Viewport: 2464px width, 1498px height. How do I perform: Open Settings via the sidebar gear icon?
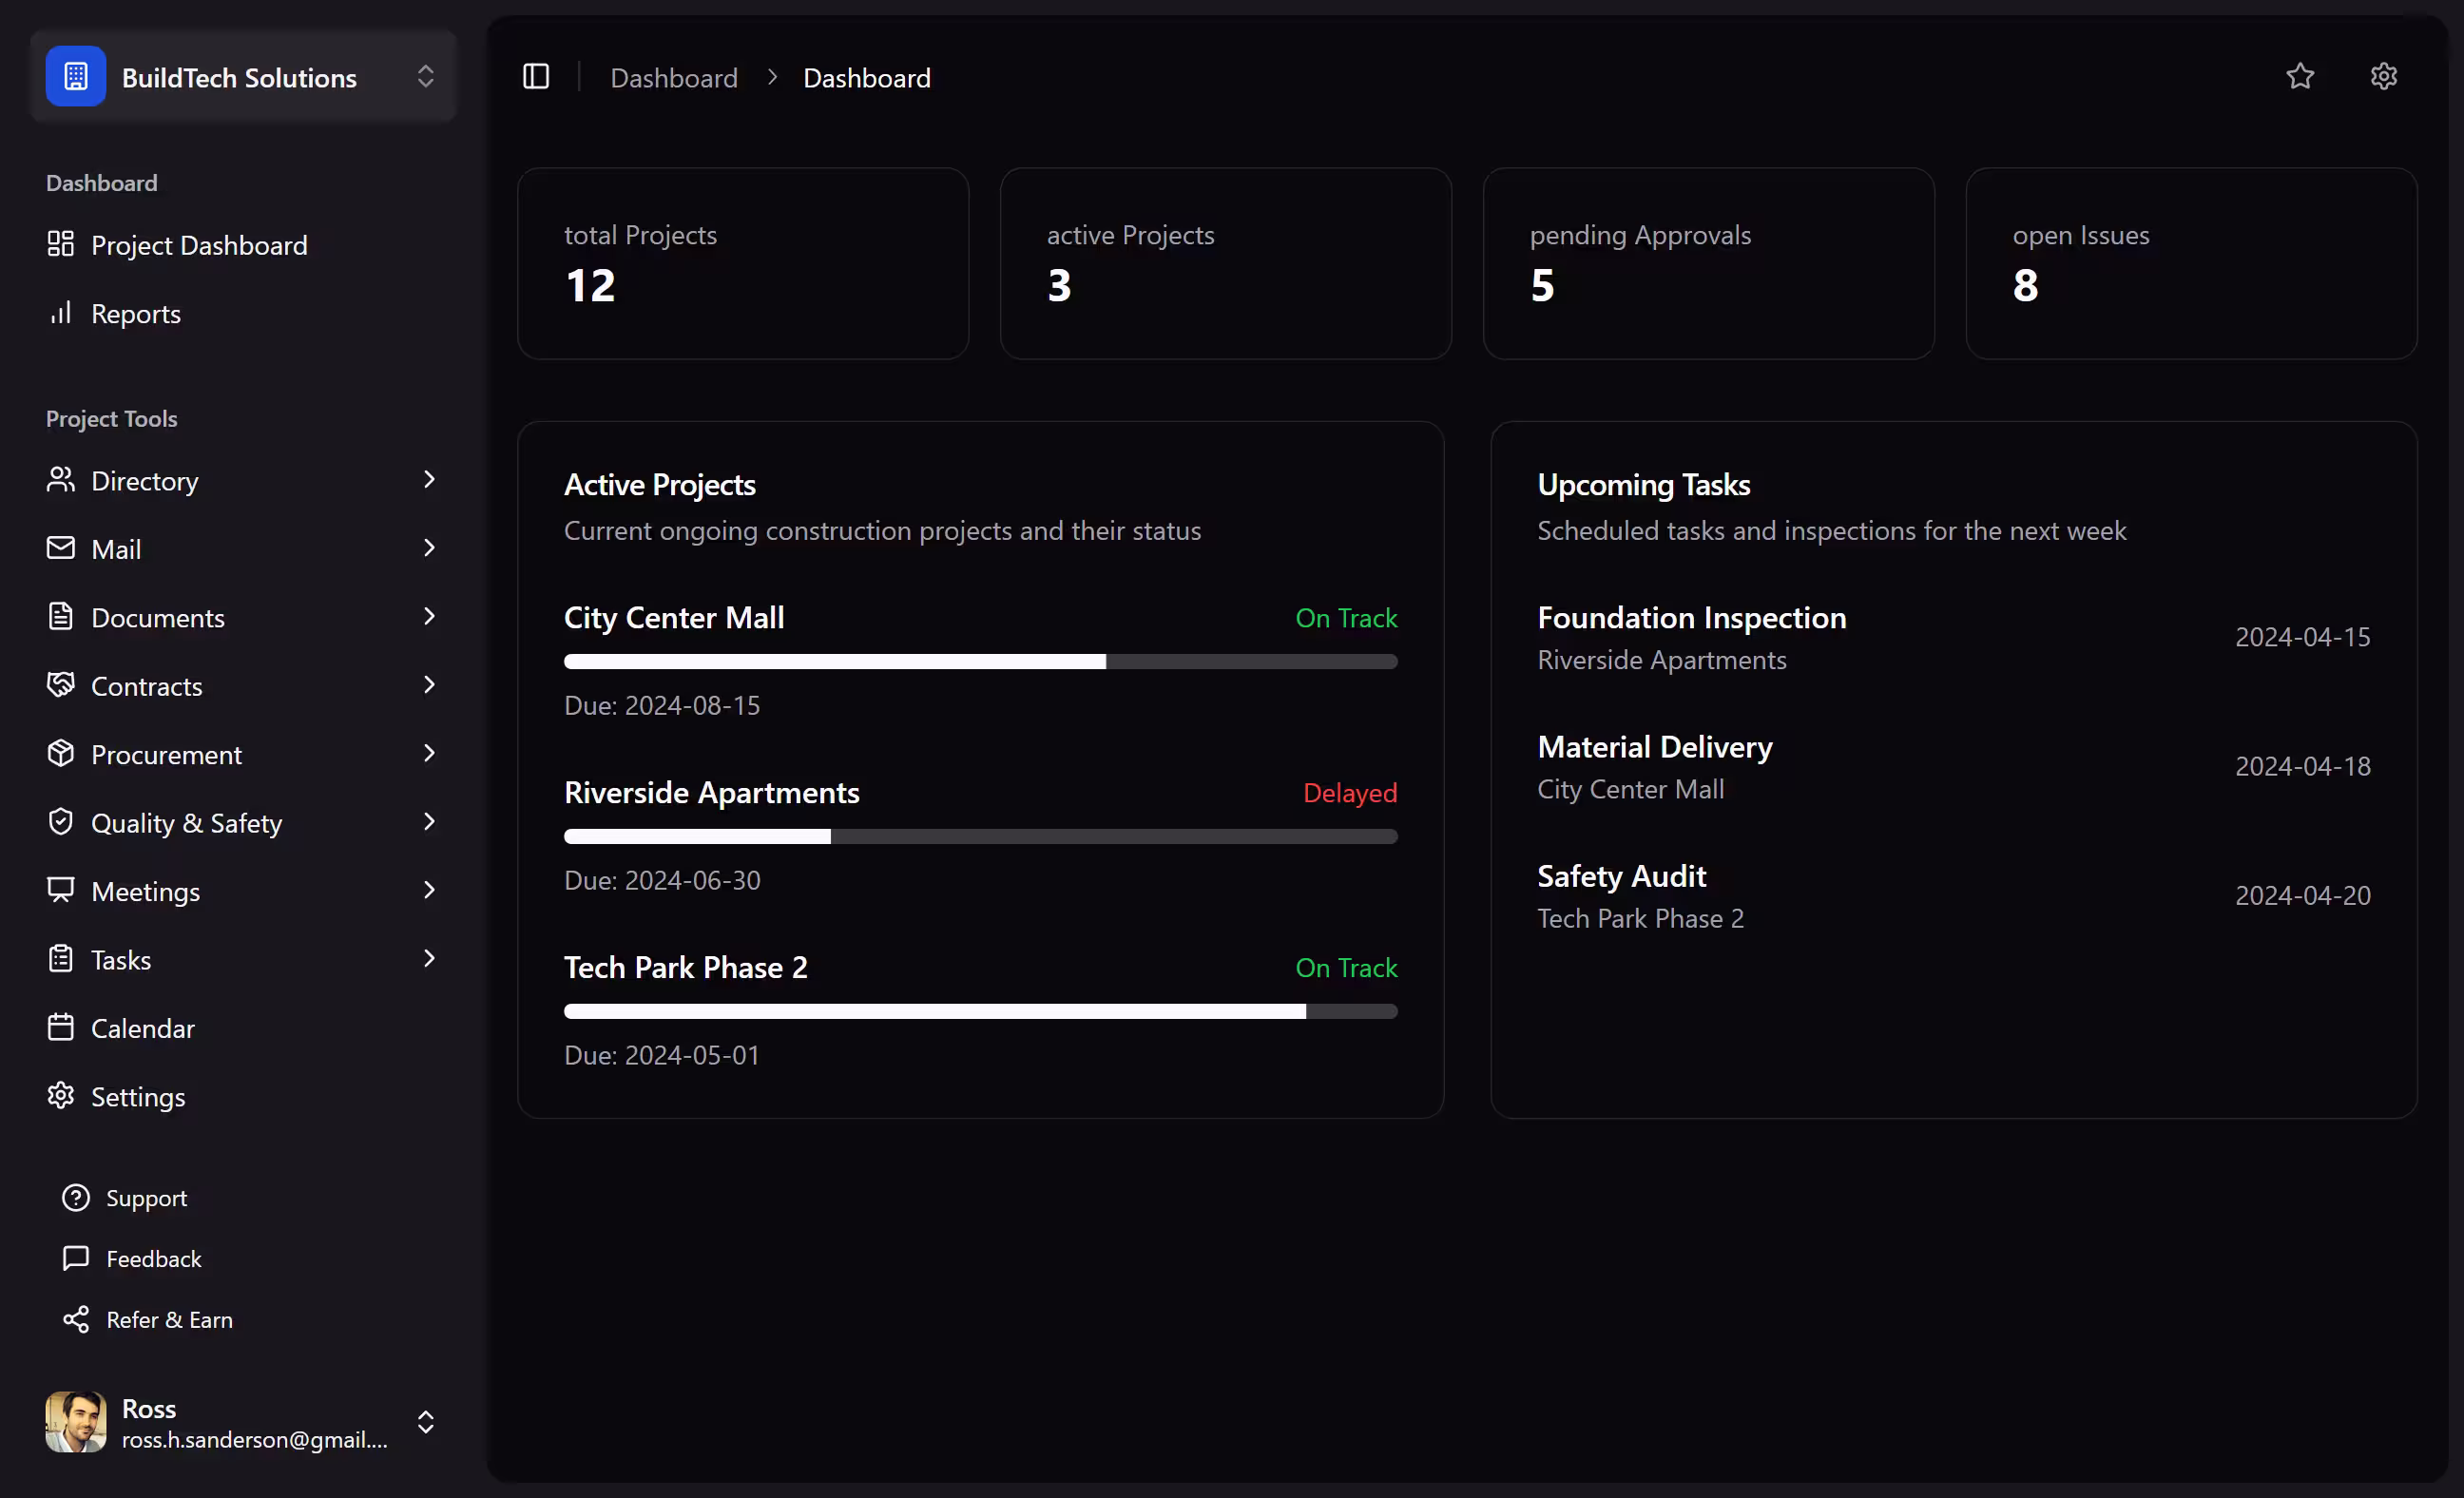tap(61, 1096)
